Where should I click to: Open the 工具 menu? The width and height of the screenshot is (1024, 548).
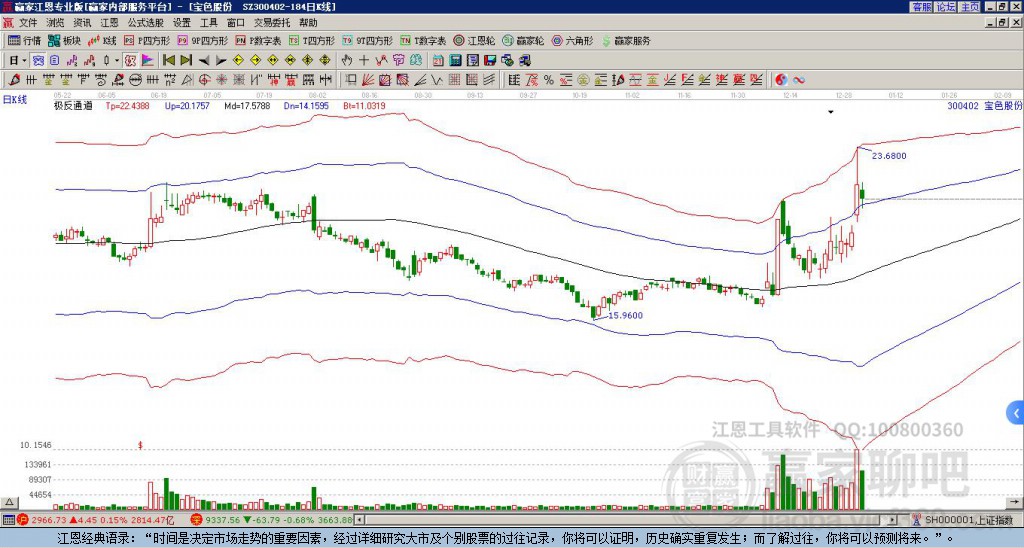209,23
